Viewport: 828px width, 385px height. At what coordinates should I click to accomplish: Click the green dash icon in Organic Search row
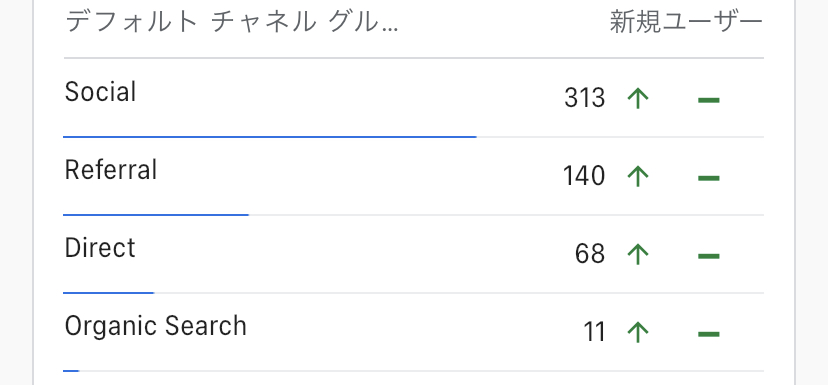(x=709, y=334)
